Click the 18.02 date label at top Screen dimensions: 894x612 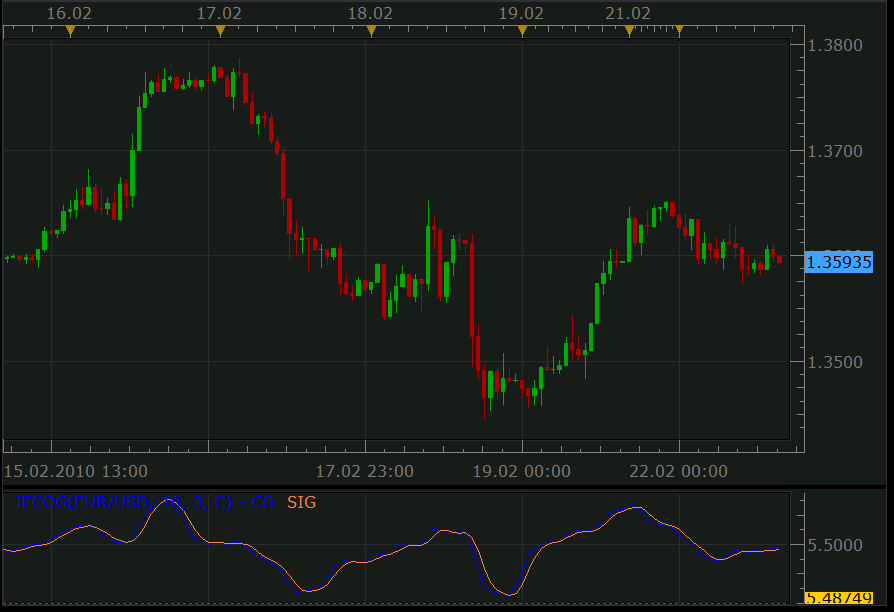[371, 13]
